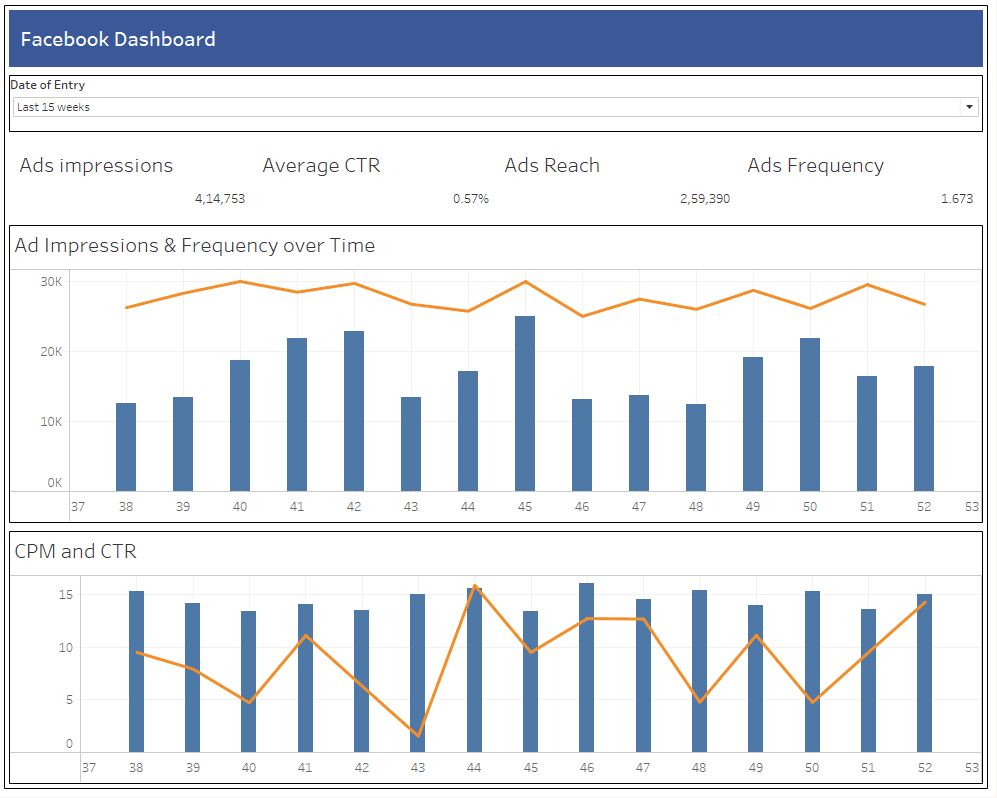The width and height of the screenshot is (997, 798).
Task: Select week 38 bar in CPM chart
Action: (136, 671)
